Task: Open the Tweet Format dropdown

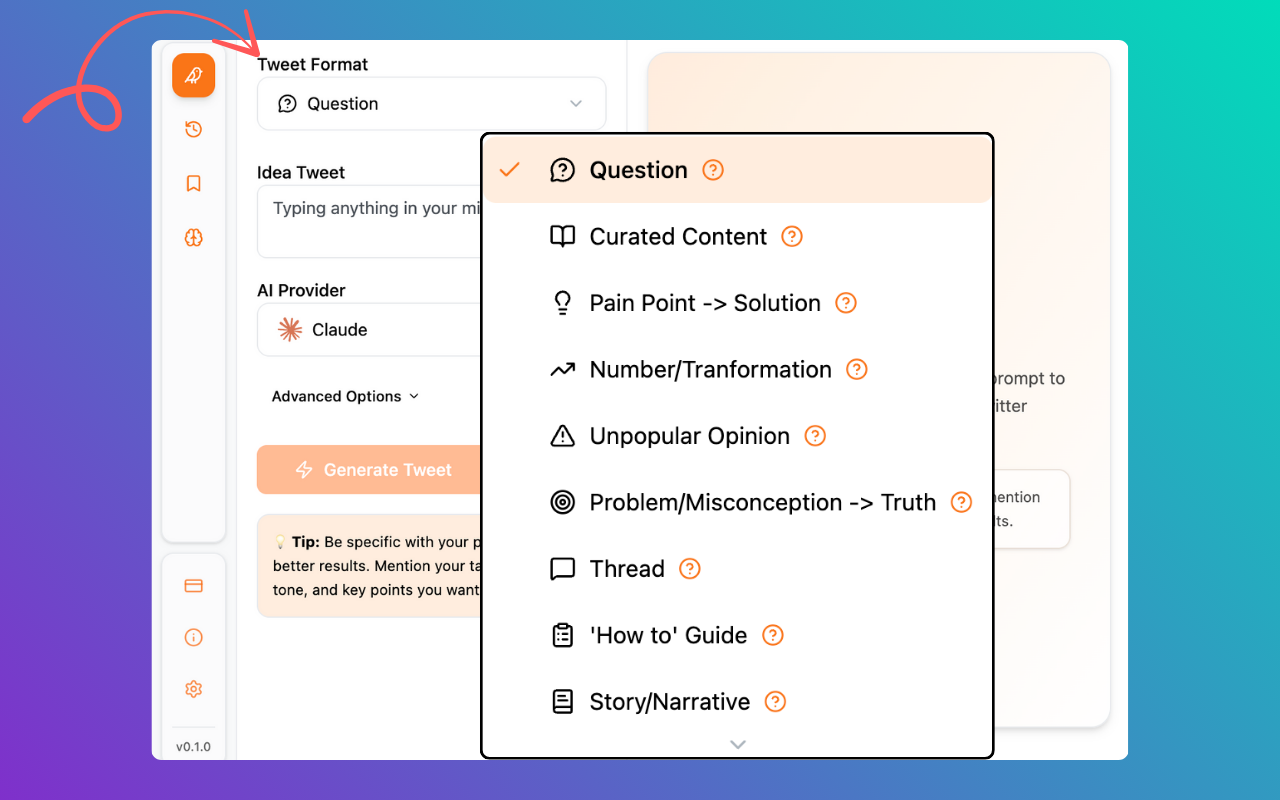Action: 431,104
